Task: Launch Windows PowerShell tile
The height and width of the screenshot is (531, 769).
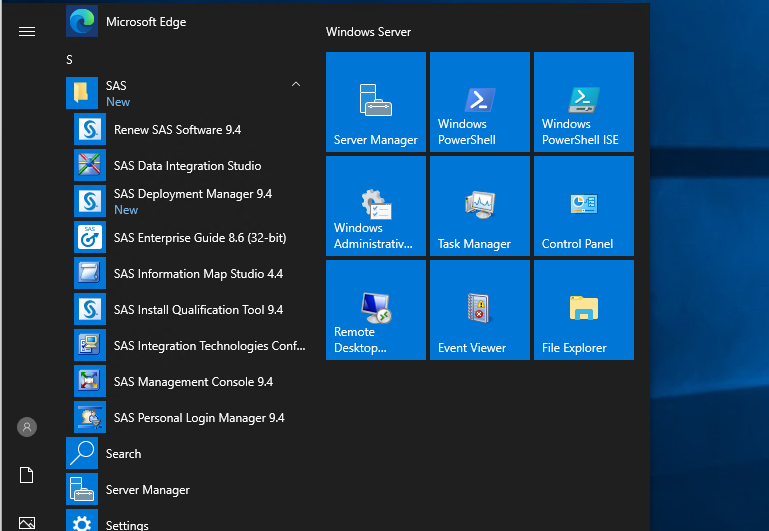Action: (x=479, y=102)
